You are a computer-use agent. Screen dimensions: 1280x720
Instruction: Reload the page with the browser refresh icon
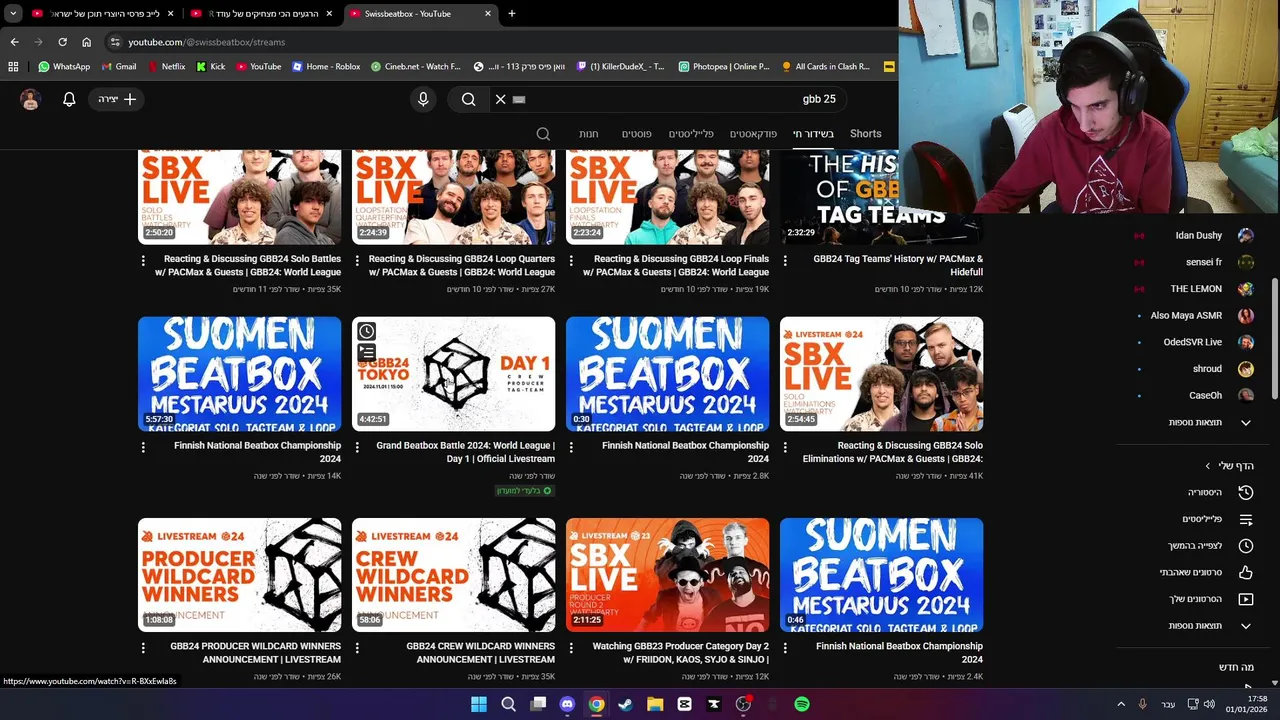[x=62, y=42]
